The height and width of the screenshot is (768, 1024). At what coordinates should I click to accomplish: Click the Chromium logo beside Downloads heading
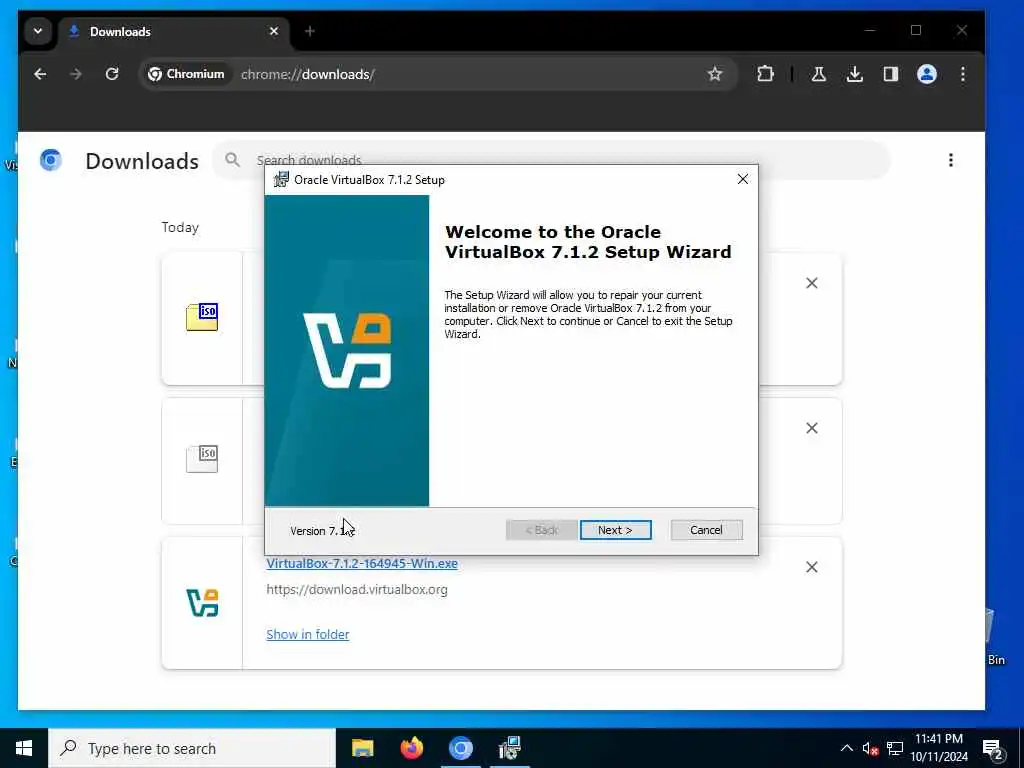point(50,160)
